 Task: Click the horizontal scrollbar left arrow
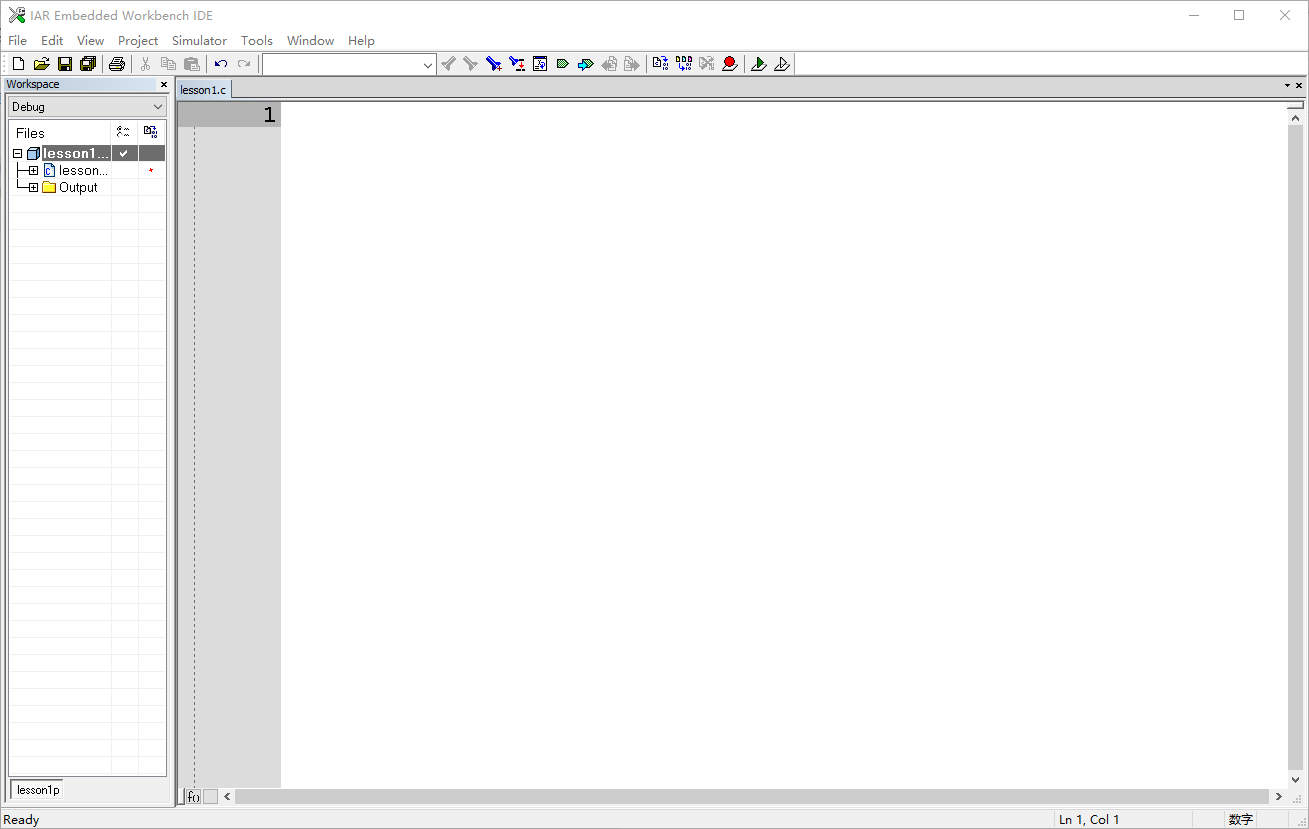pos(227,797)
